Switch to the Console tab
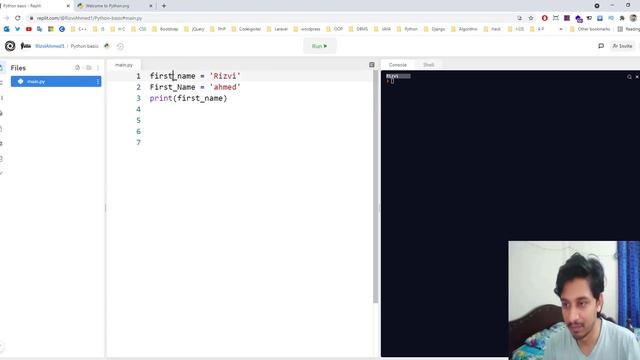640x360 pixels. pyautogui.click(x=398, y=65)
